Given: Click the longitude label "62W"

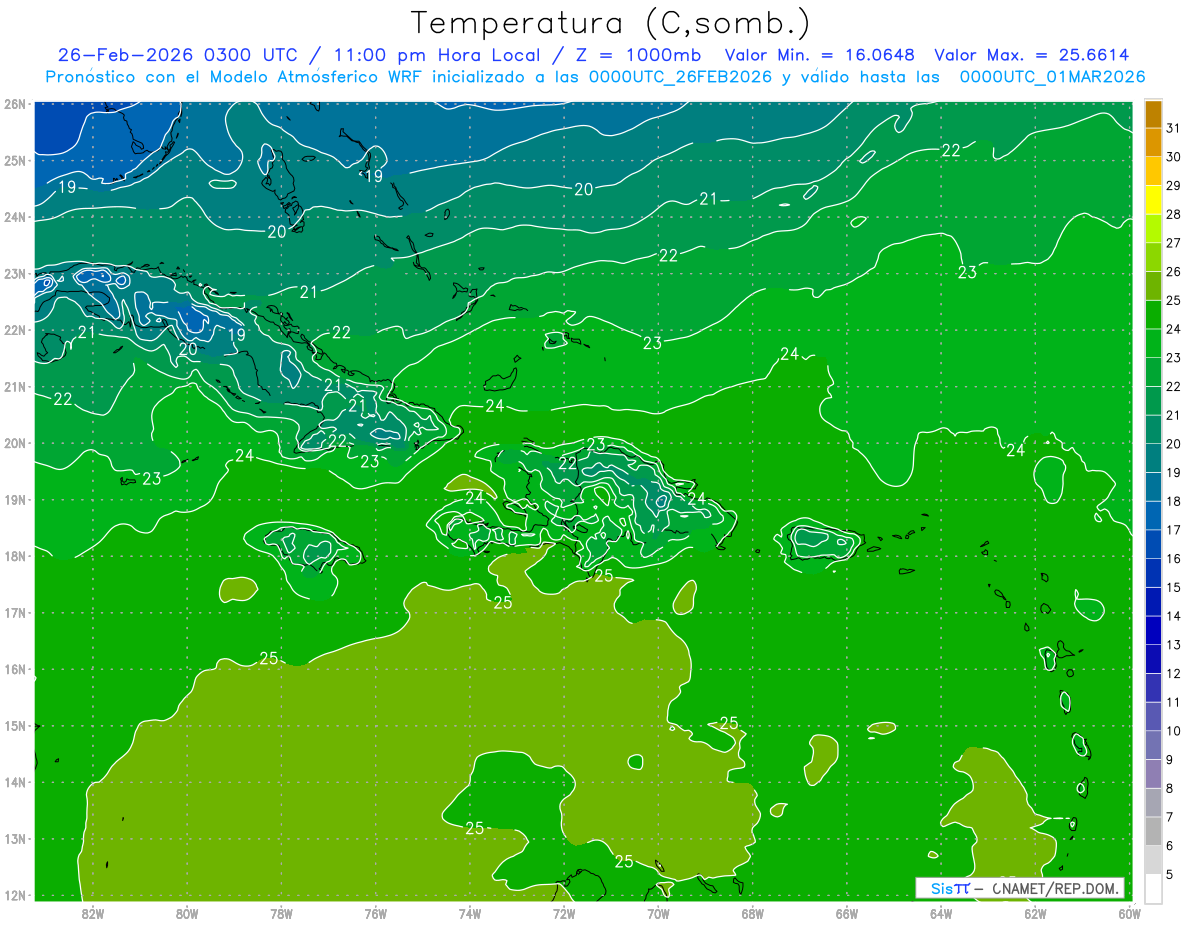Looking at the screenshot, I should (x=1036, y=913).
